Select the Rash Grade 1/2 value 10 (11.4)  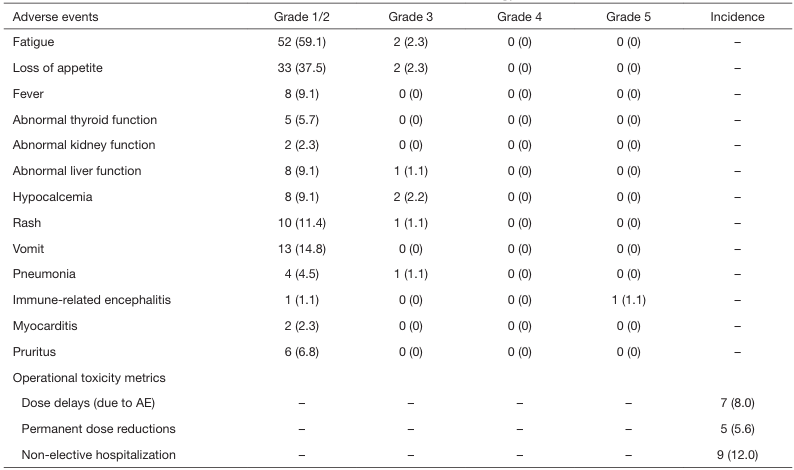point(301,223)
